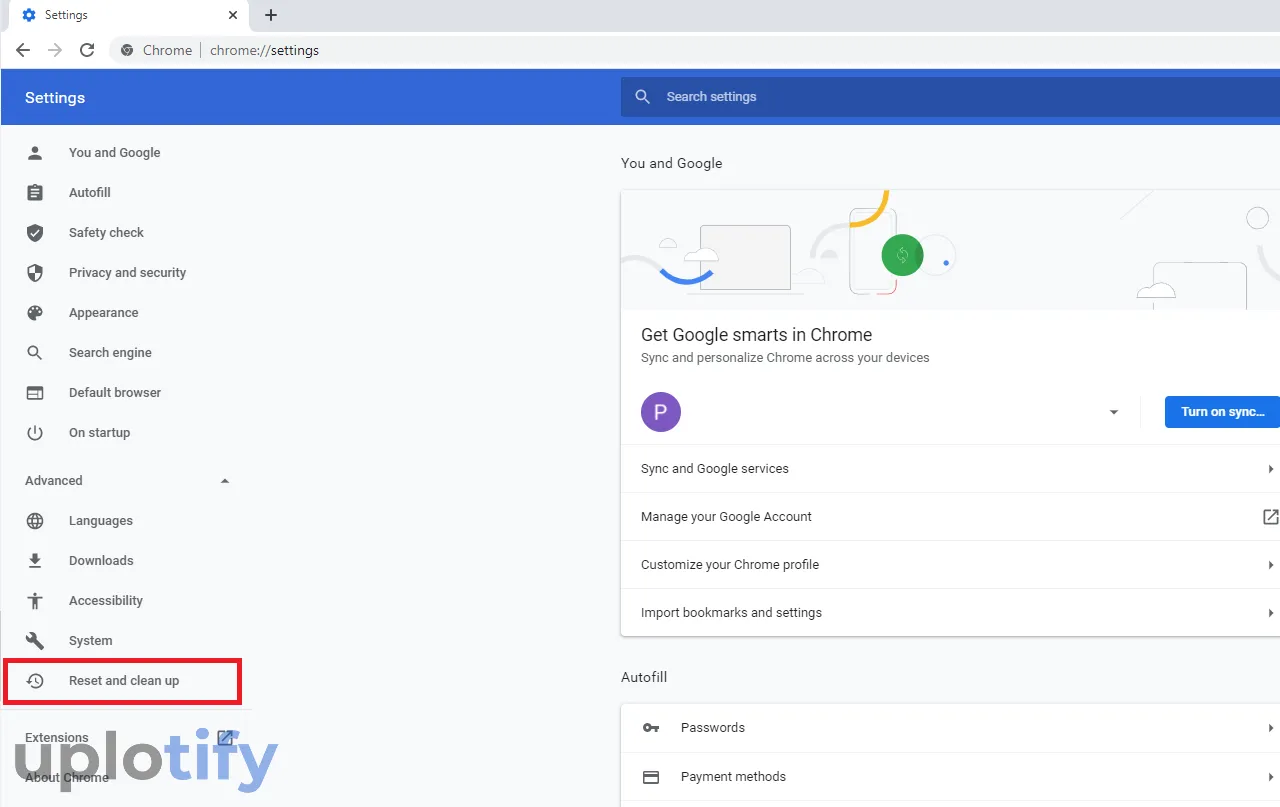The image size is (1280, 807).
Task: Click the Turn on sync button
Action: (x=1222, y=412)
